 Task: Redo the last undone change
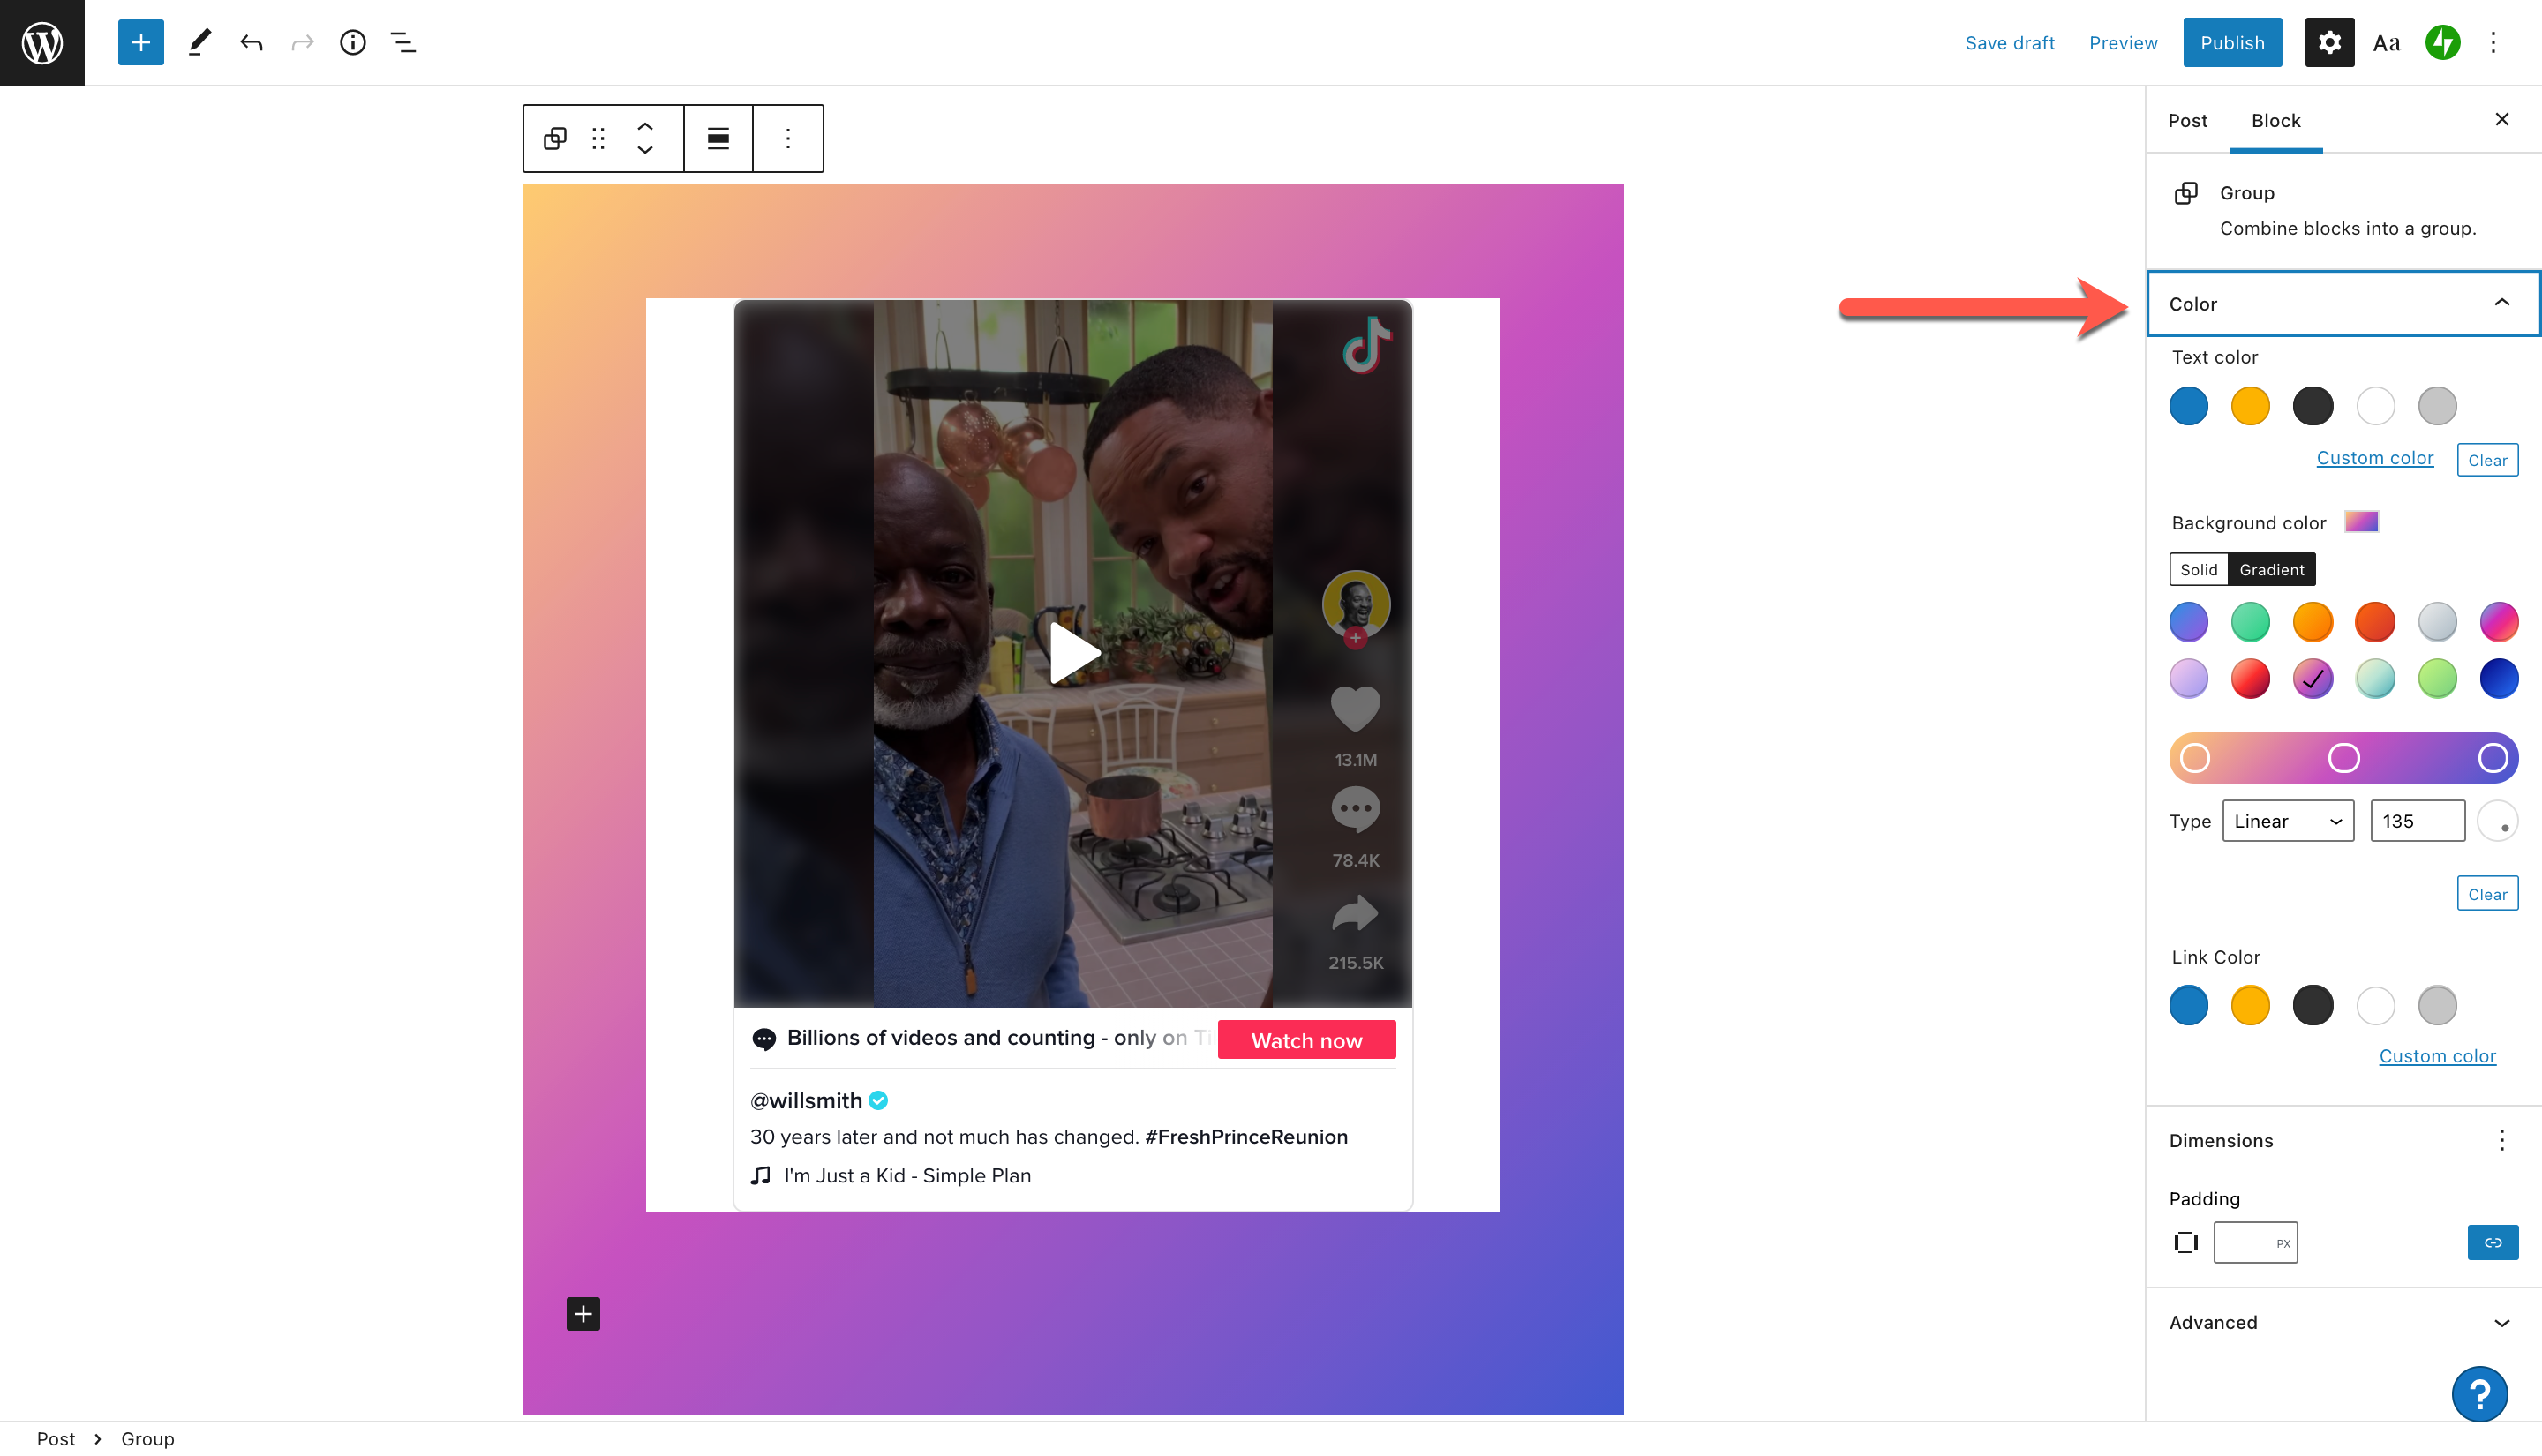(302, 42)
